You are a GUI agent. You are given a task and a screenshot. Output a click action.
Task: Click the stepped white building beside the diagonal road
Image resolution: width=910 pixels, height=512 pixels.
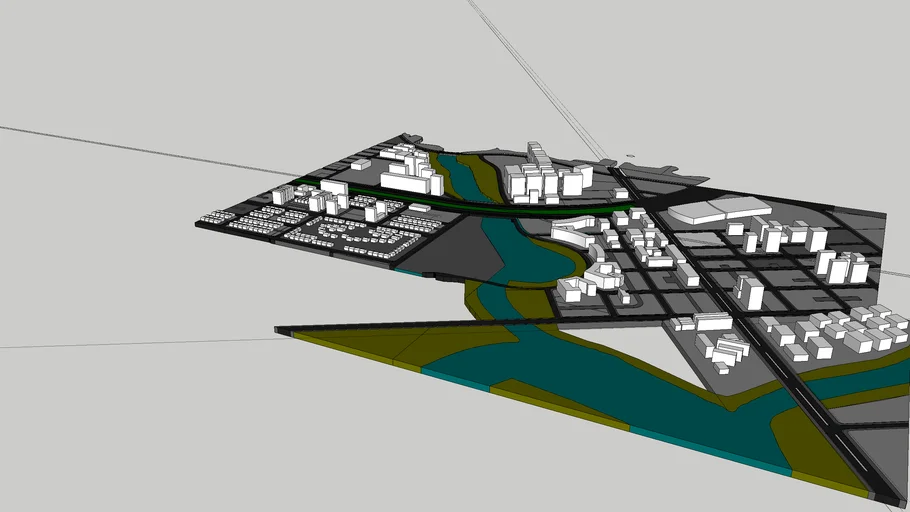727,351
